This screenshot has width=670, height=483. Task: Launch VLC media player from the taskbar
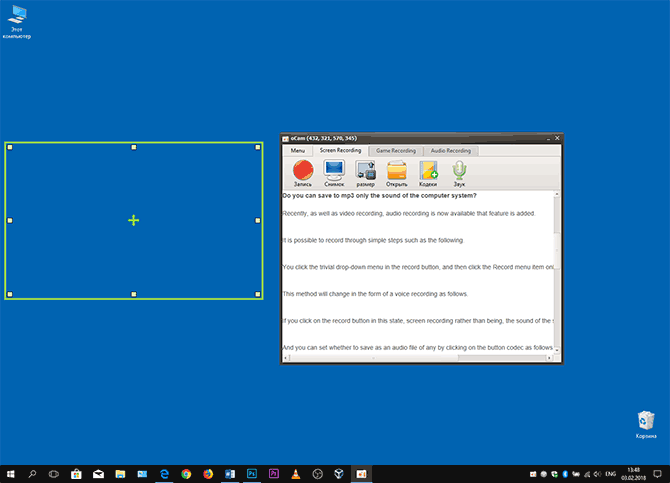pos(296,474)
